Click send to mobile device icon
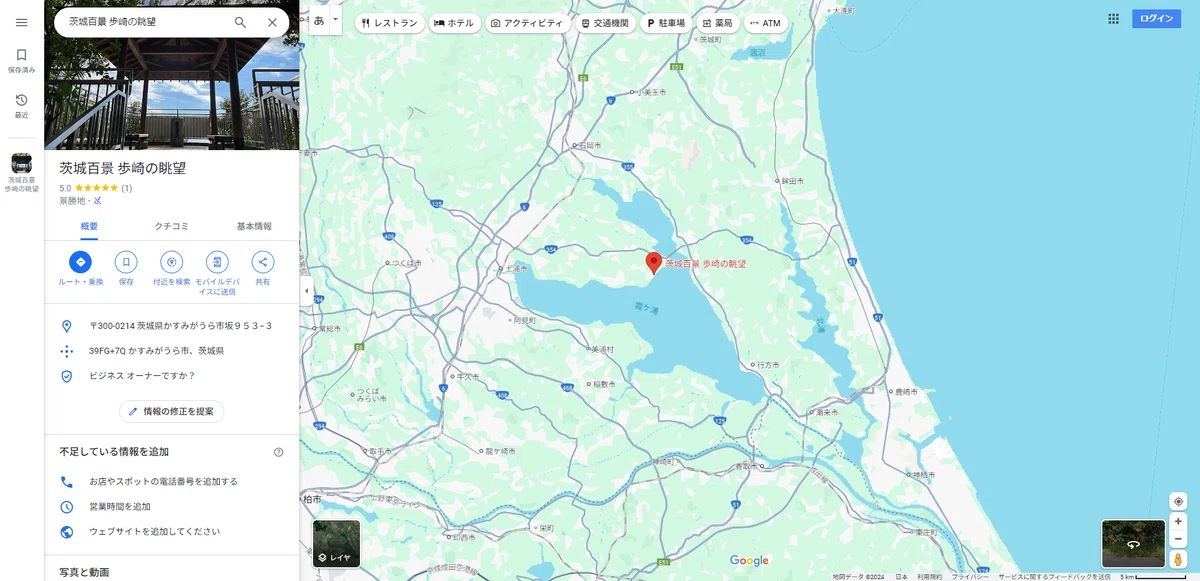This screenshot has height=581, width=1200. (217, 262)
